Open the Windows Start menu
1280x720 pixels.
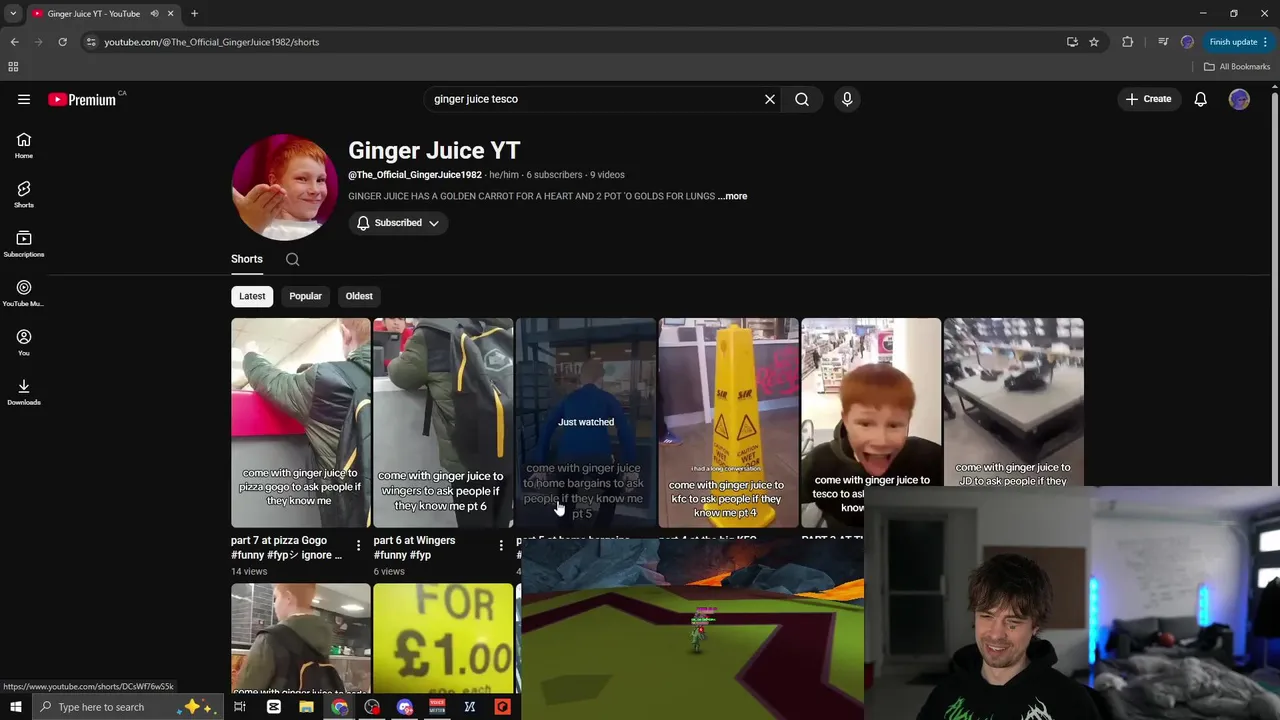[15, 707]
